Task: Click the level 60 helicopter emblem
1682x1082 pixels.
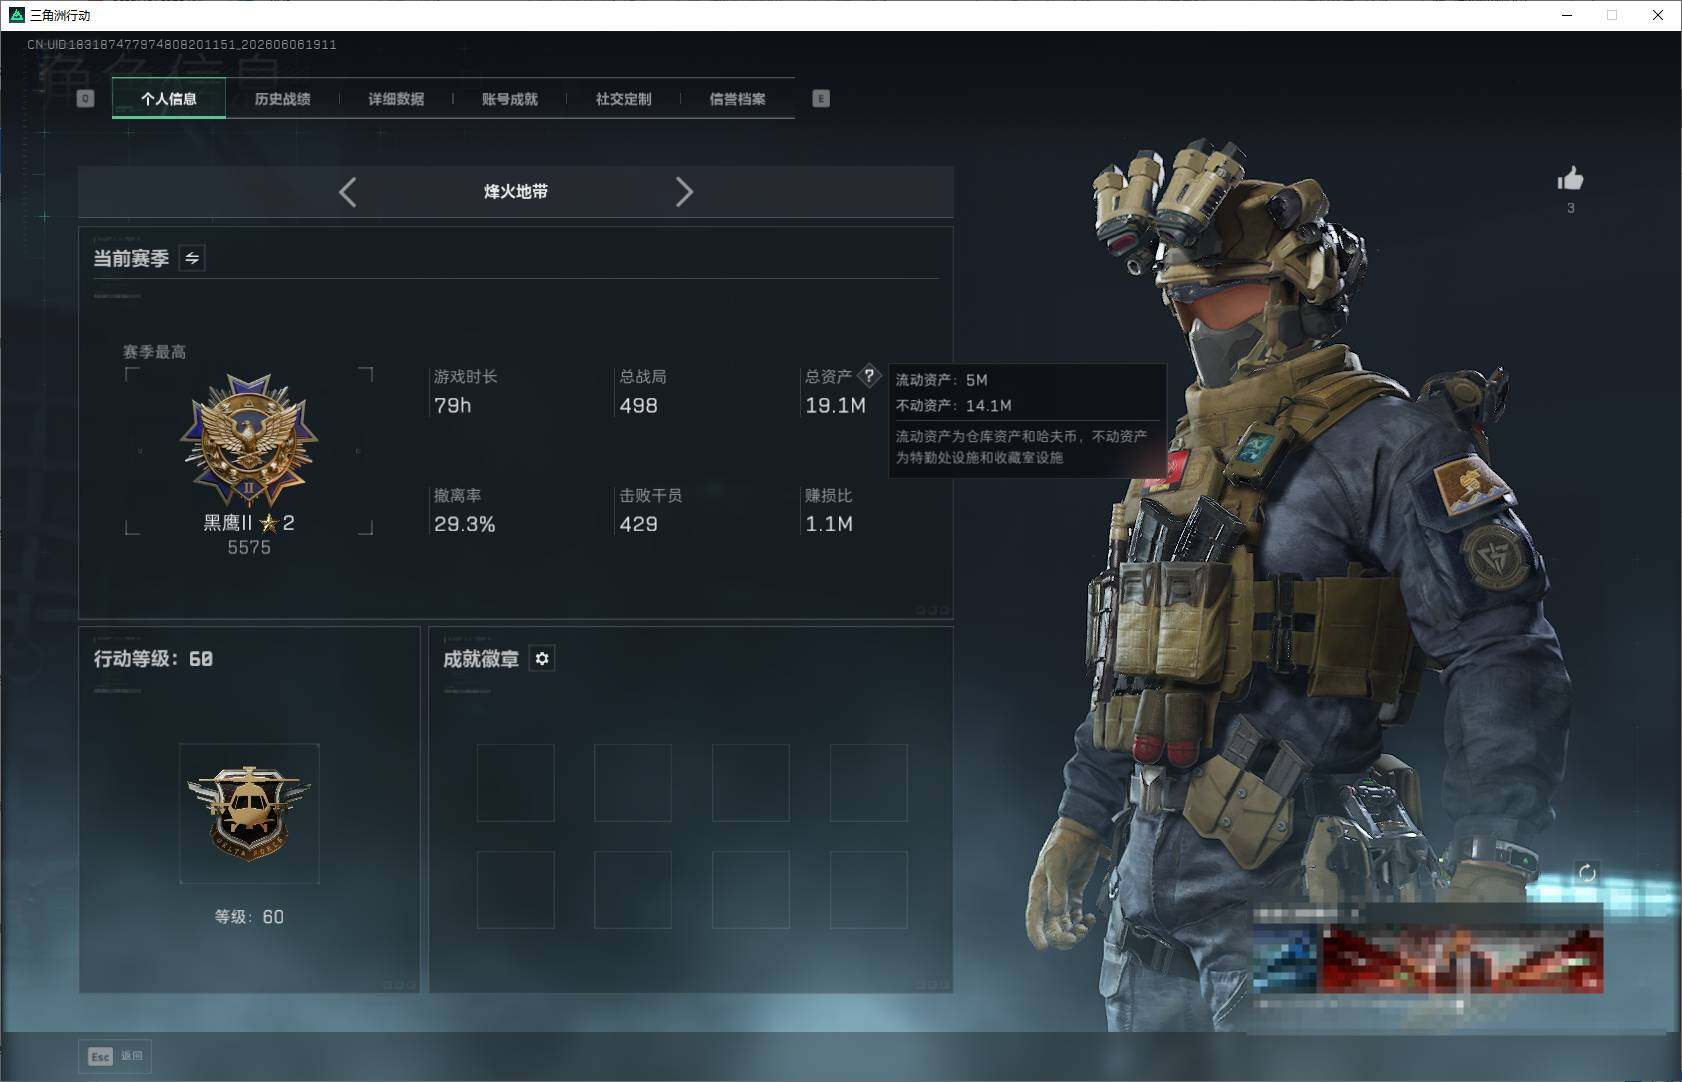Action: [x=249, y=813]
